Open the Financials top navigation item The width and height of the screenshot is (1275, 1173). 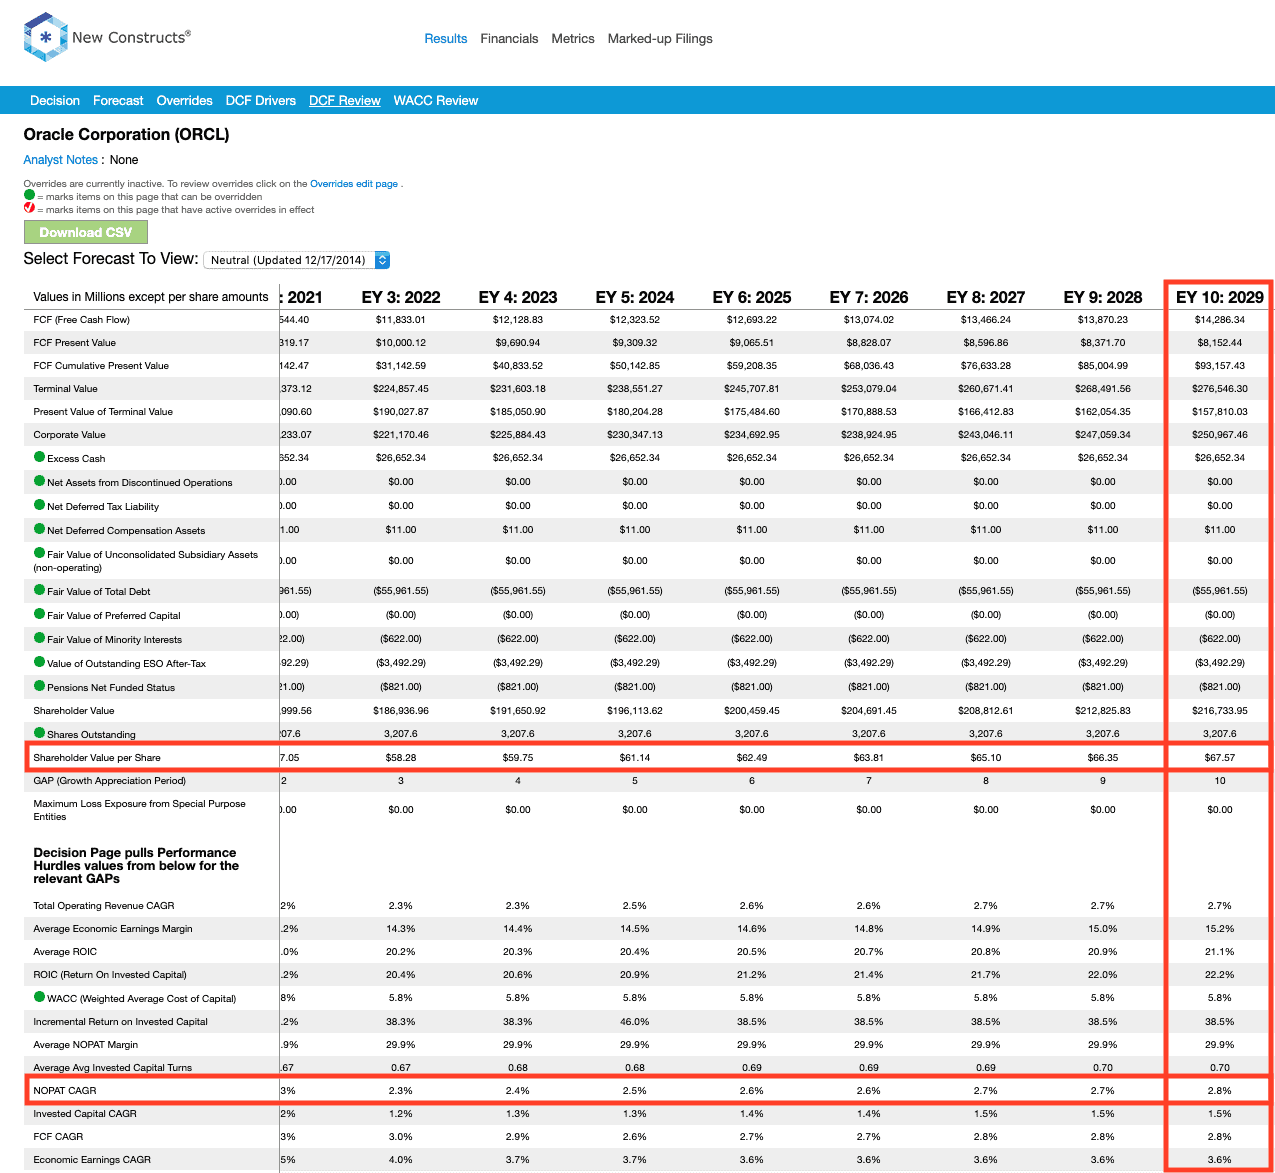coord(509,39)
